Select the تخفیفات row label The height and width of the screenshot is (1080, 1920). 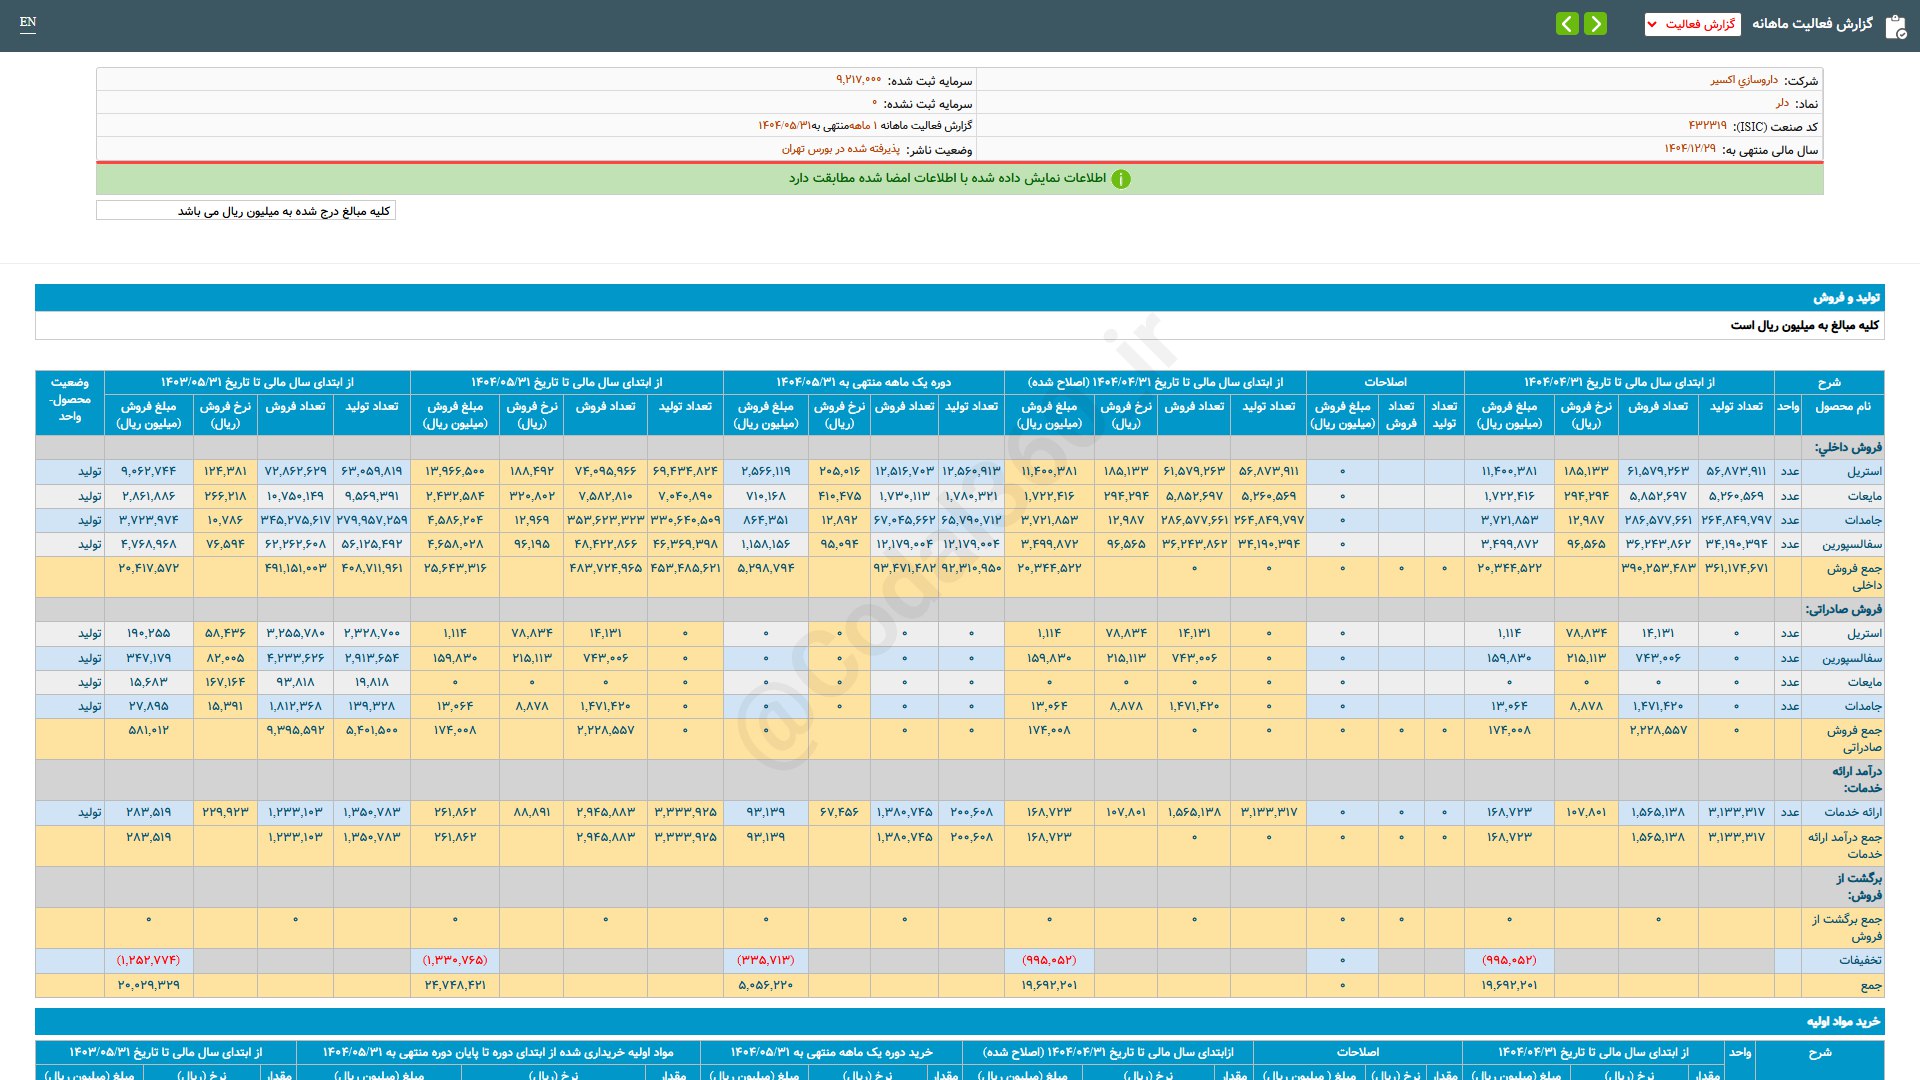(1860, 960)
